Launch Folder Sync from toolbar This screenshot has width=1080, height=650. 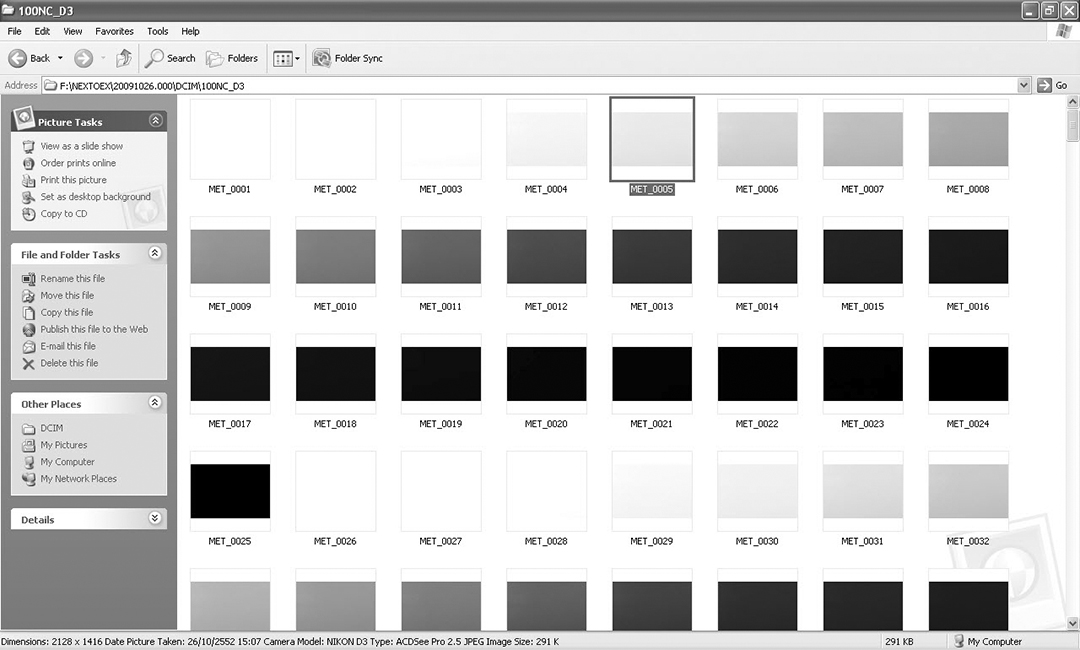(348, 58)
